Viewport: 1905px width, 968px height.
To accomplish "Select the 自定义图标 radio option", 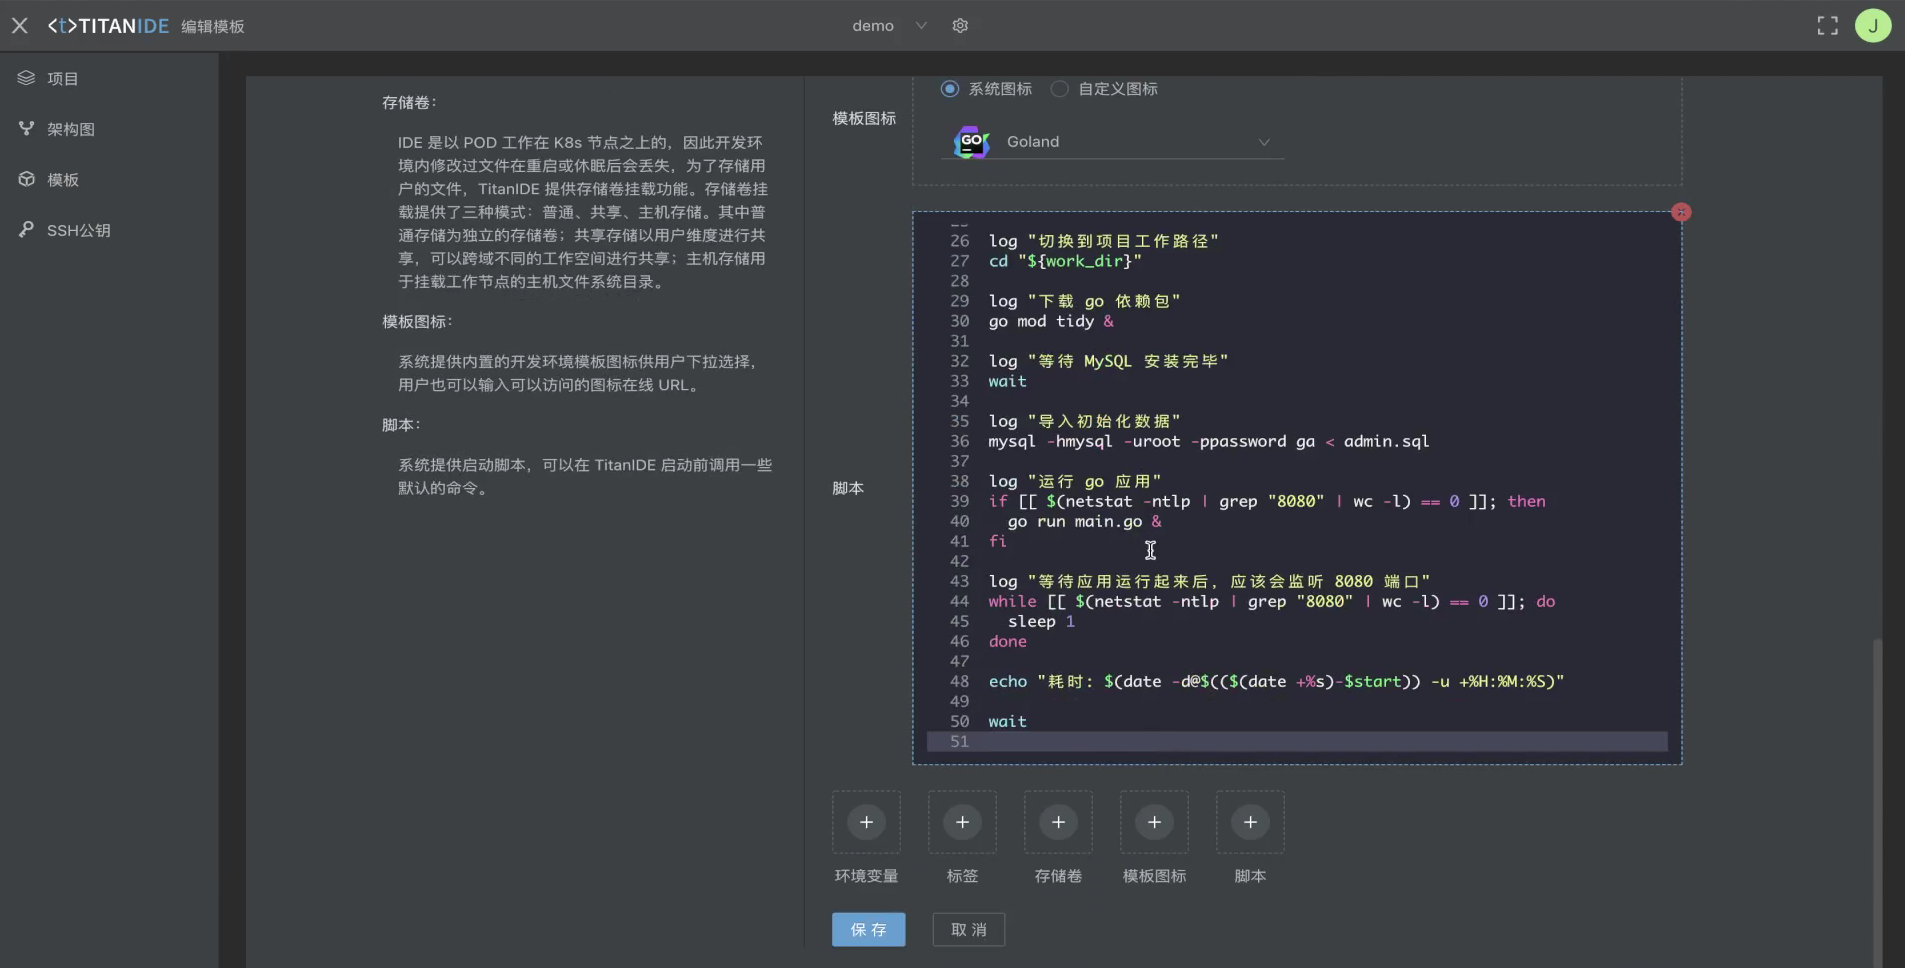I will [x=1060, y=89].
